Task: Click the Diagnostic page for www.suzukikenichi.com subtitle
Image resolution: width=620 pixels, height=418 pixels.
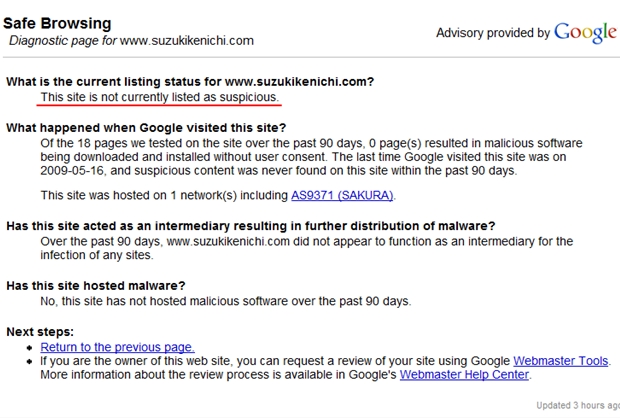Action: [x=131, y=41]
